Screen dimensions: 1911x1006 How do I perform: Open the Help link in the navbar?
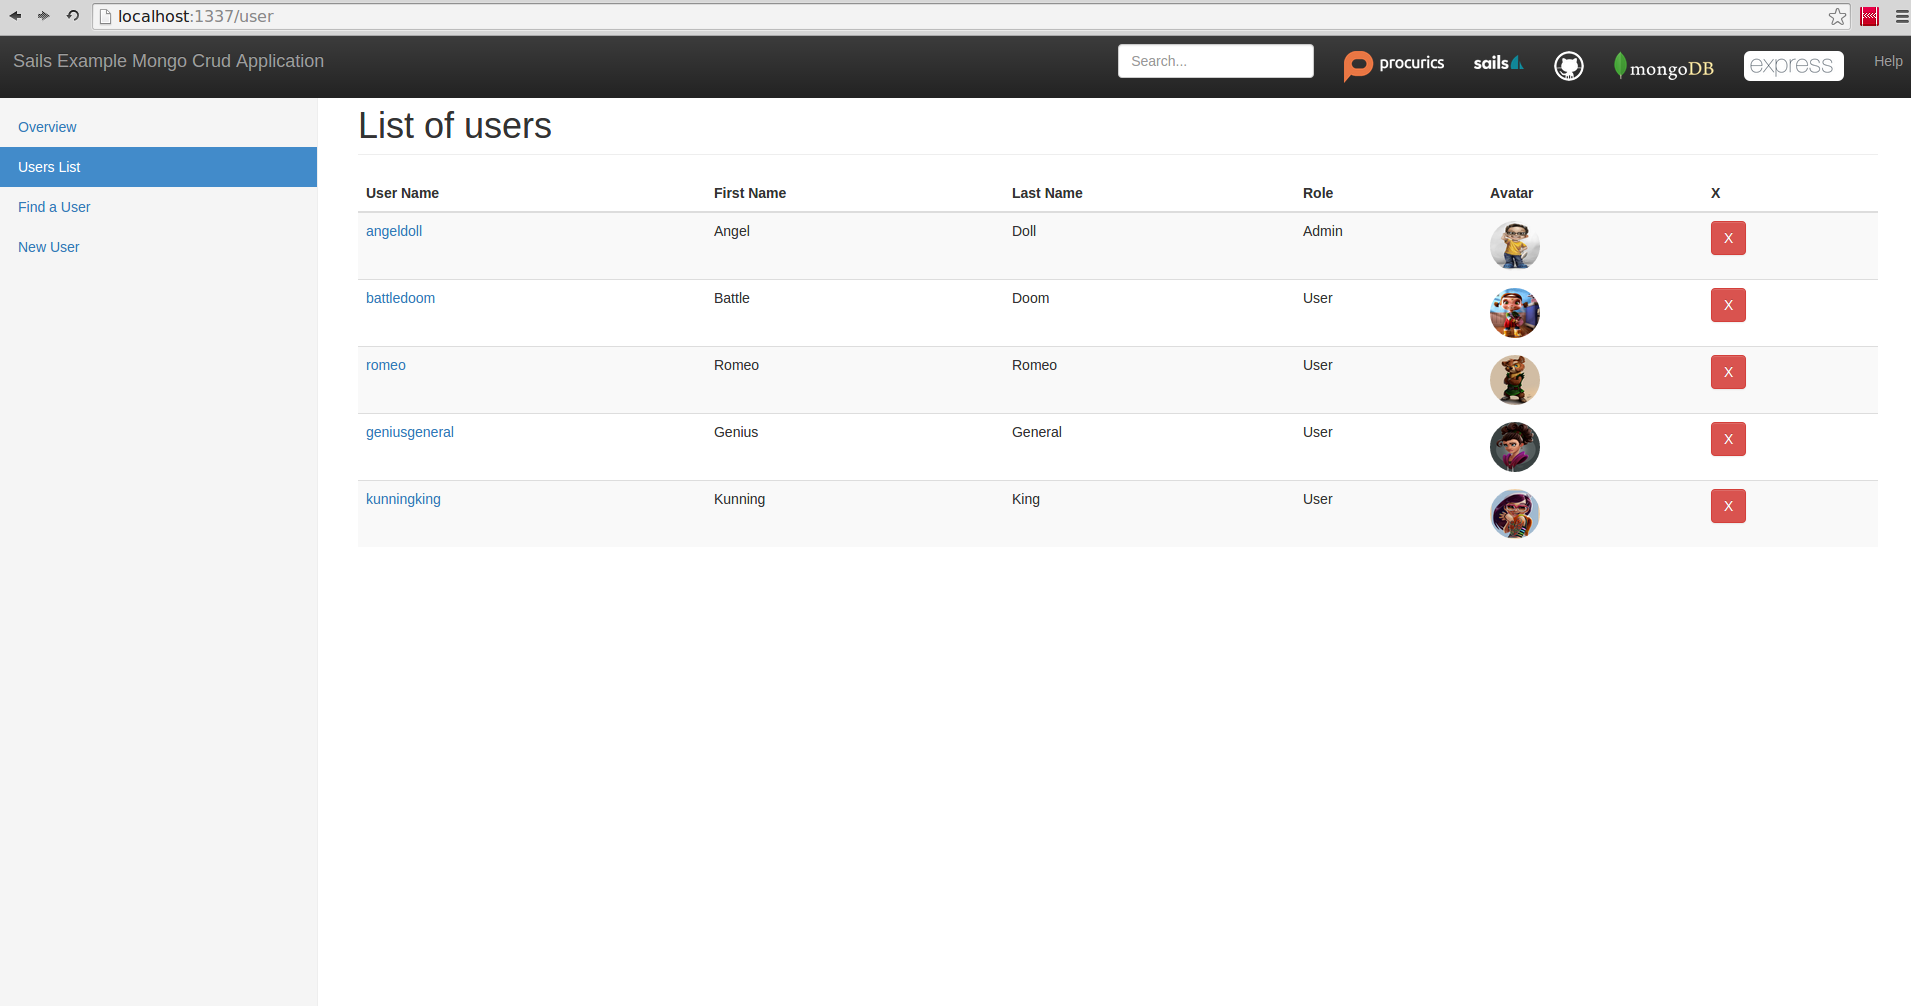(1888, 61)
